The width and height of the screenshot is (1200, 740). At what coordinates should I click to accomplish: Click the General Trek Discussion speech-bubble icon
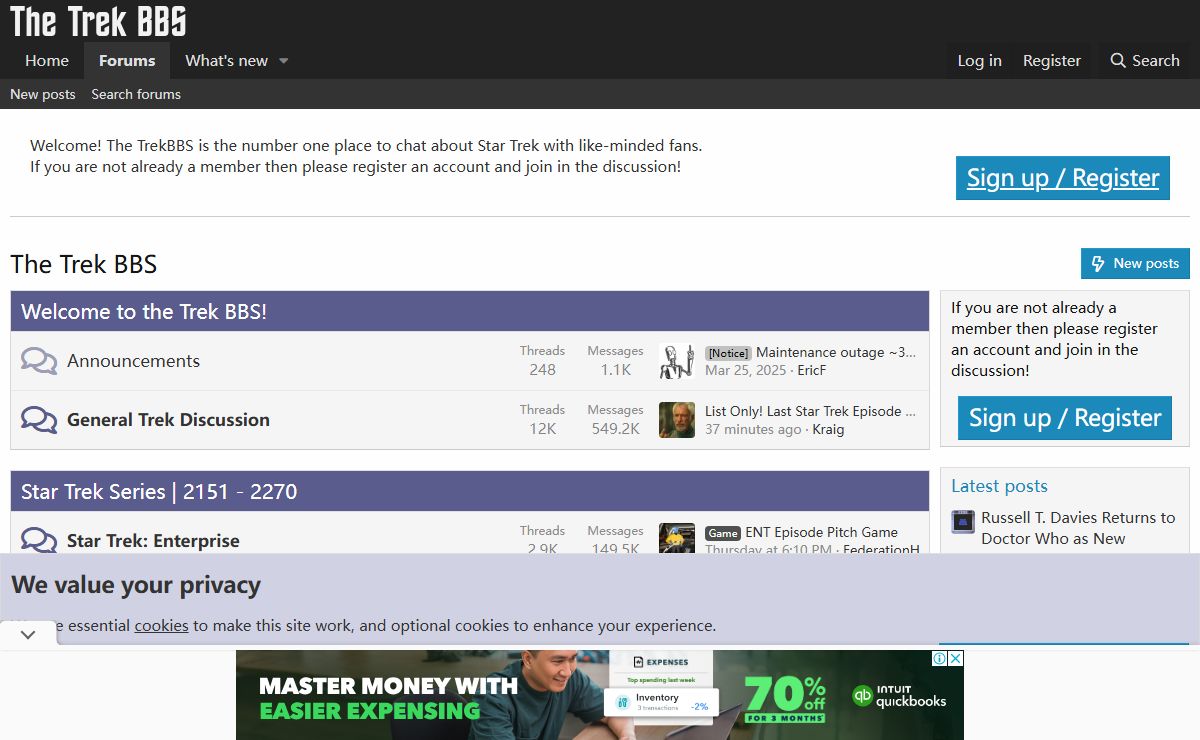coord(39,420)
